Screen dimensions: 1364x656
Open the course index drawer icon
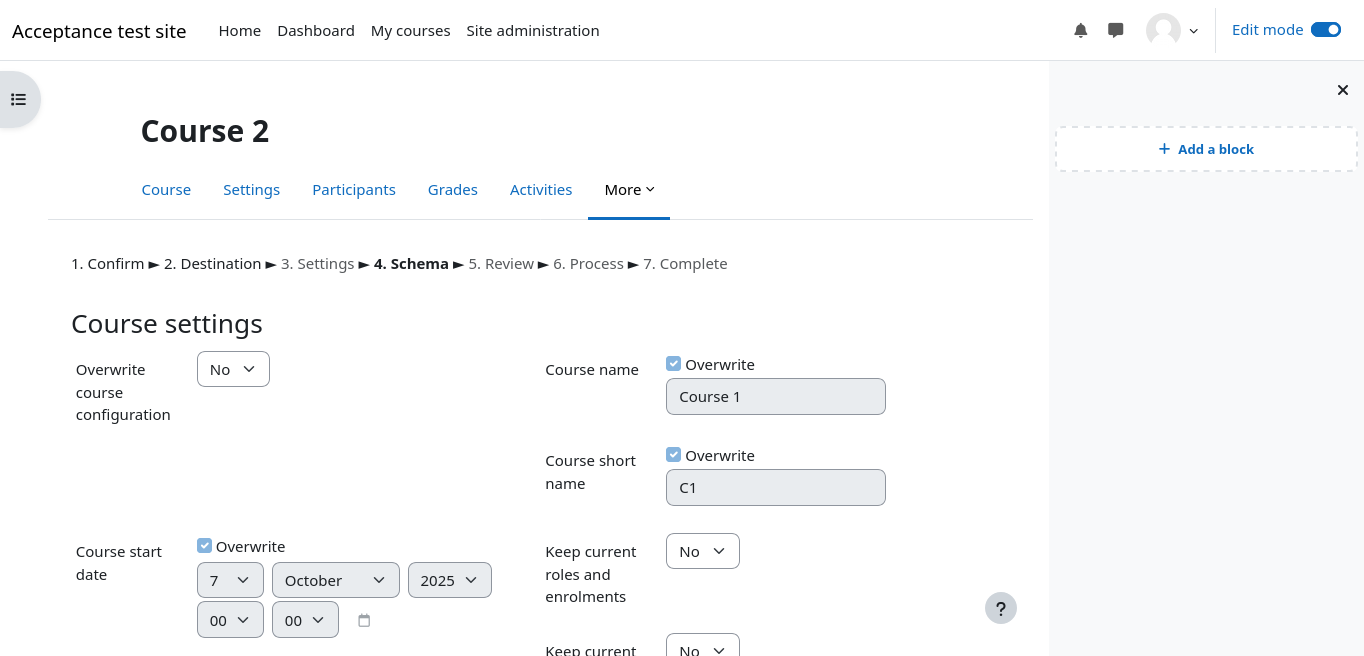(x=18, y=99)
